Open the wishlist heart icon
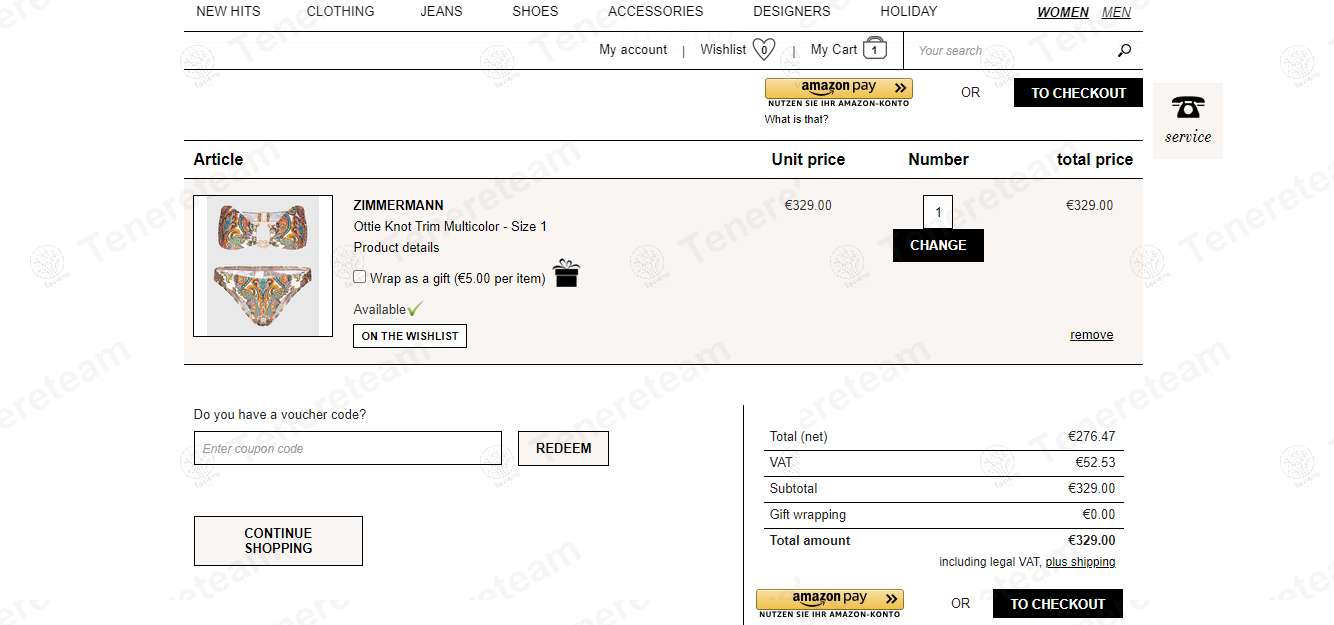The height and width of the screenshot is (625, 1334). (x=764, y=49)
